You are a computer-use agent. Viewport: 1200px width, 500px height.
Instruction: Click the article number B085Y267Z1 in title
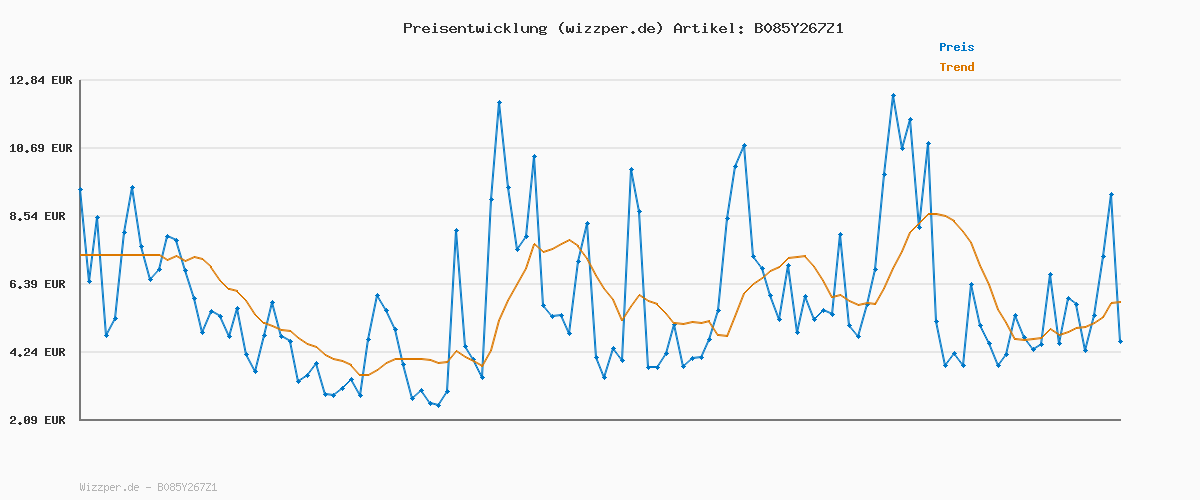tap(799, 28)
